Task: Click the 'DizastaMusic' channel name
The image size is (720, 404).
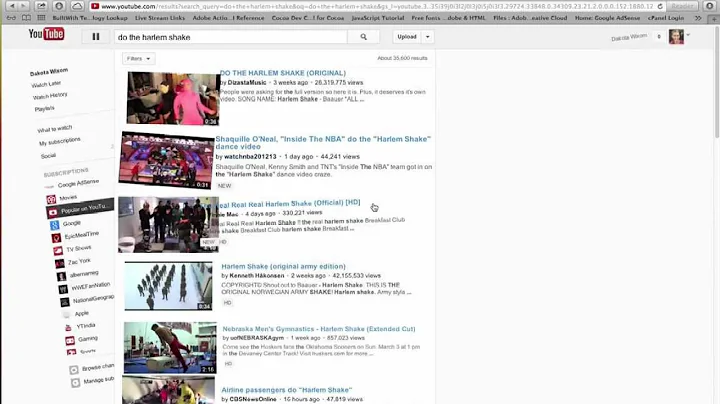Action: pyautogui.click(x=247, y=83)
